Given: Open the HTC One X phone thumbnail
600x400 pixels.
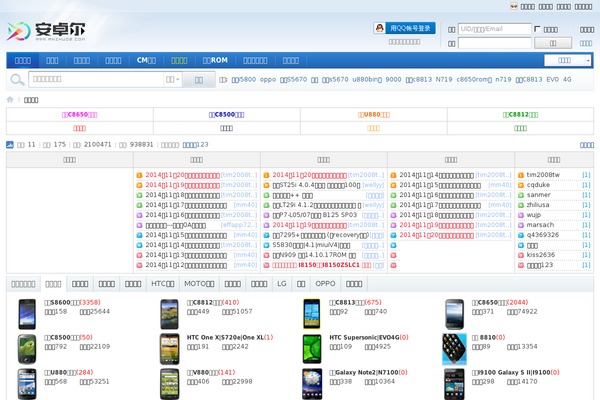Looking at the screenshot, I should point(170,349).
